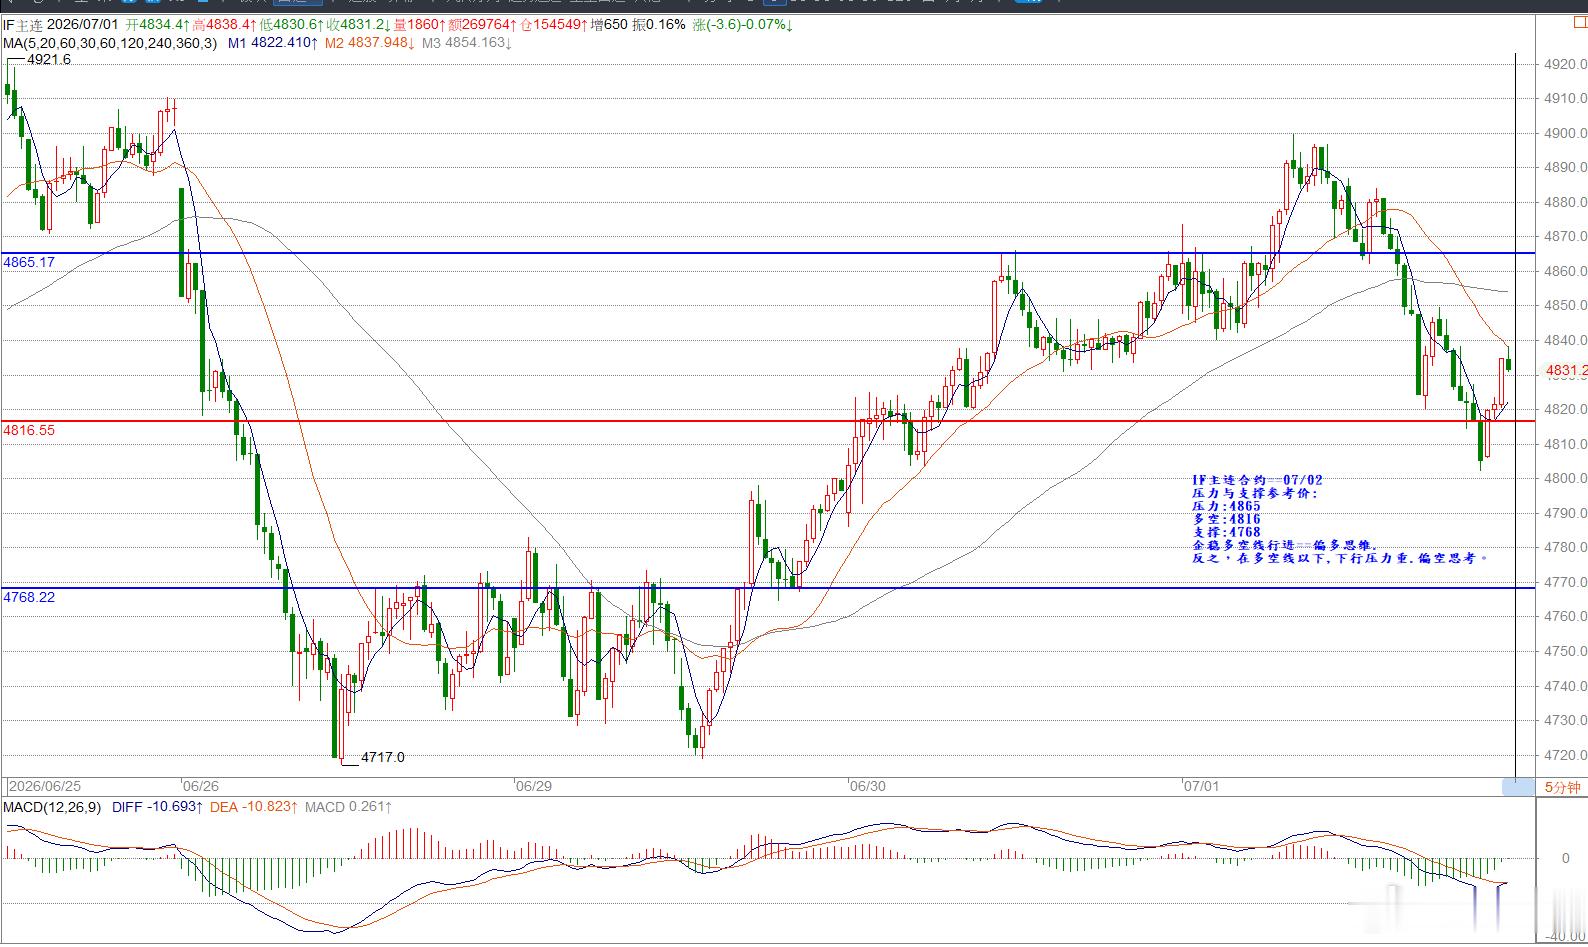Click the blue scroll thumb on time axis
Image resolution: width=1588 pixels, height=947 pixels.
(x=1517, y=788)
